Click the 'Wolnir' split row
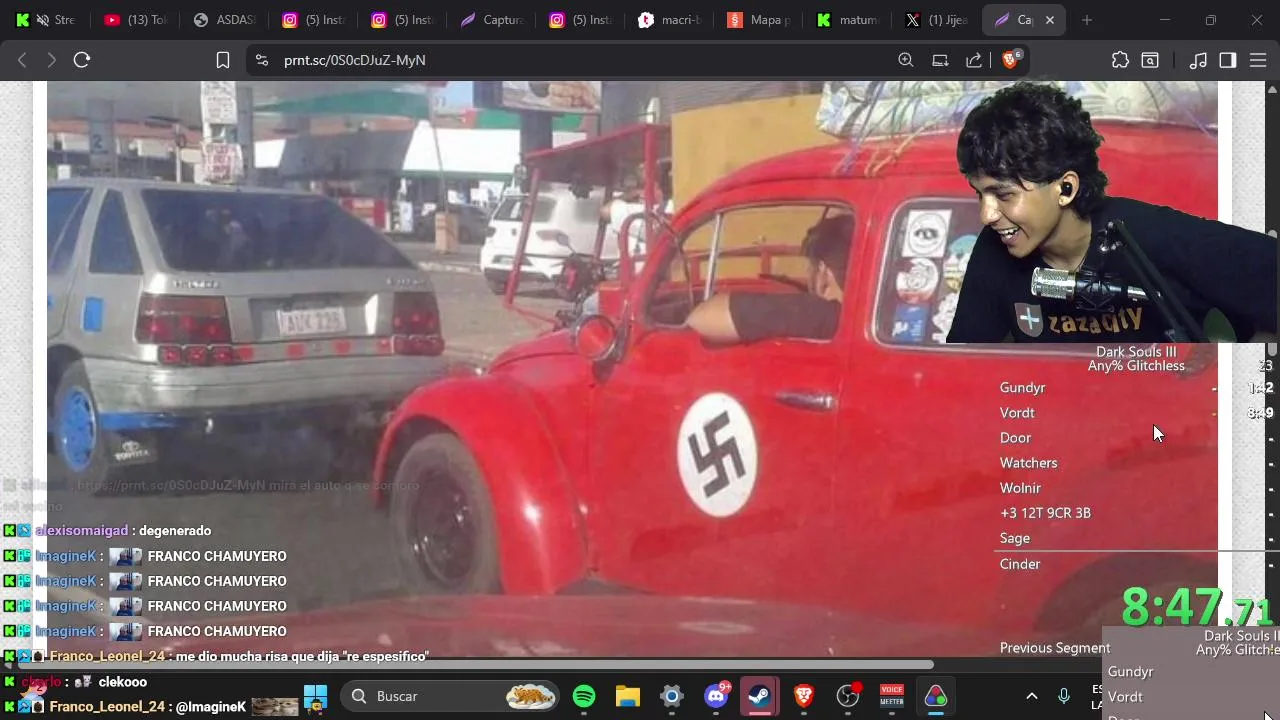Viewport: 1280px width, 720px height. click(x=1020, y=488)
